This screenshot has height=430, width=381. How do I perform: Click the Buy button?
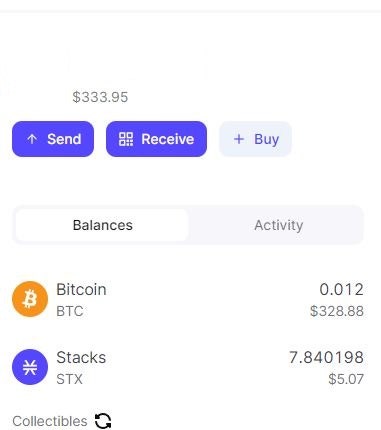click(x=255, y=139)
